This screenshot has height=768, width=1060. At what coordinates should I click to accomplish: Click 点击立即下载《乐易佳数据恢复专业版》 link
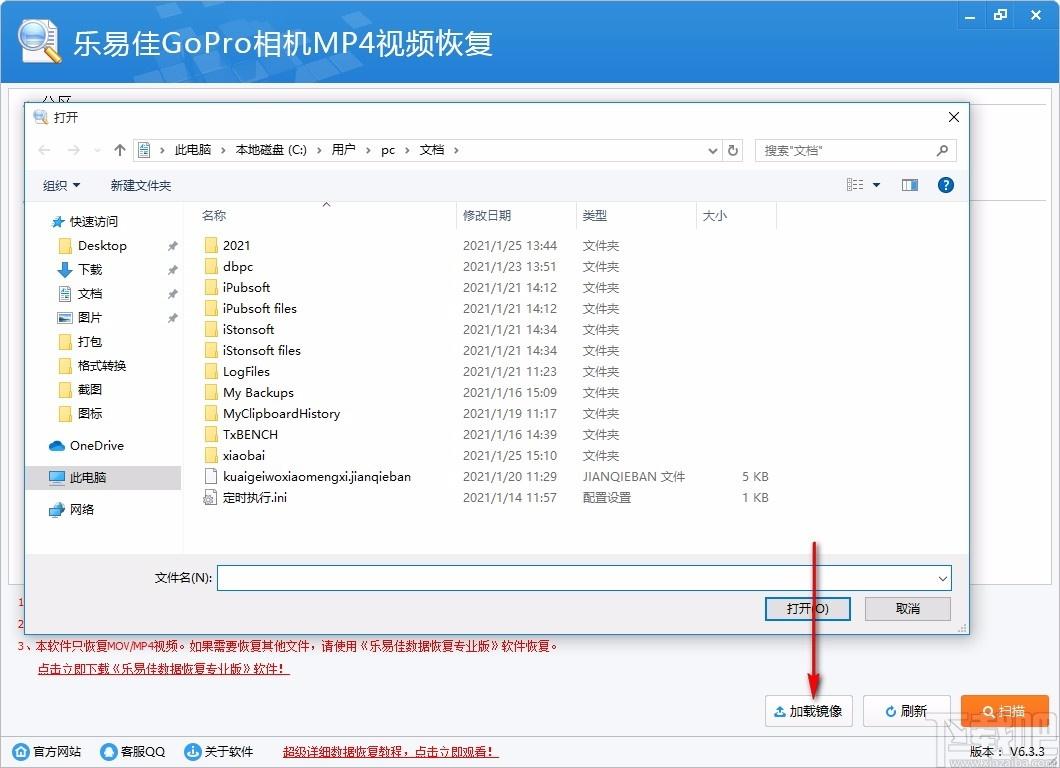(x=163, y=669)
